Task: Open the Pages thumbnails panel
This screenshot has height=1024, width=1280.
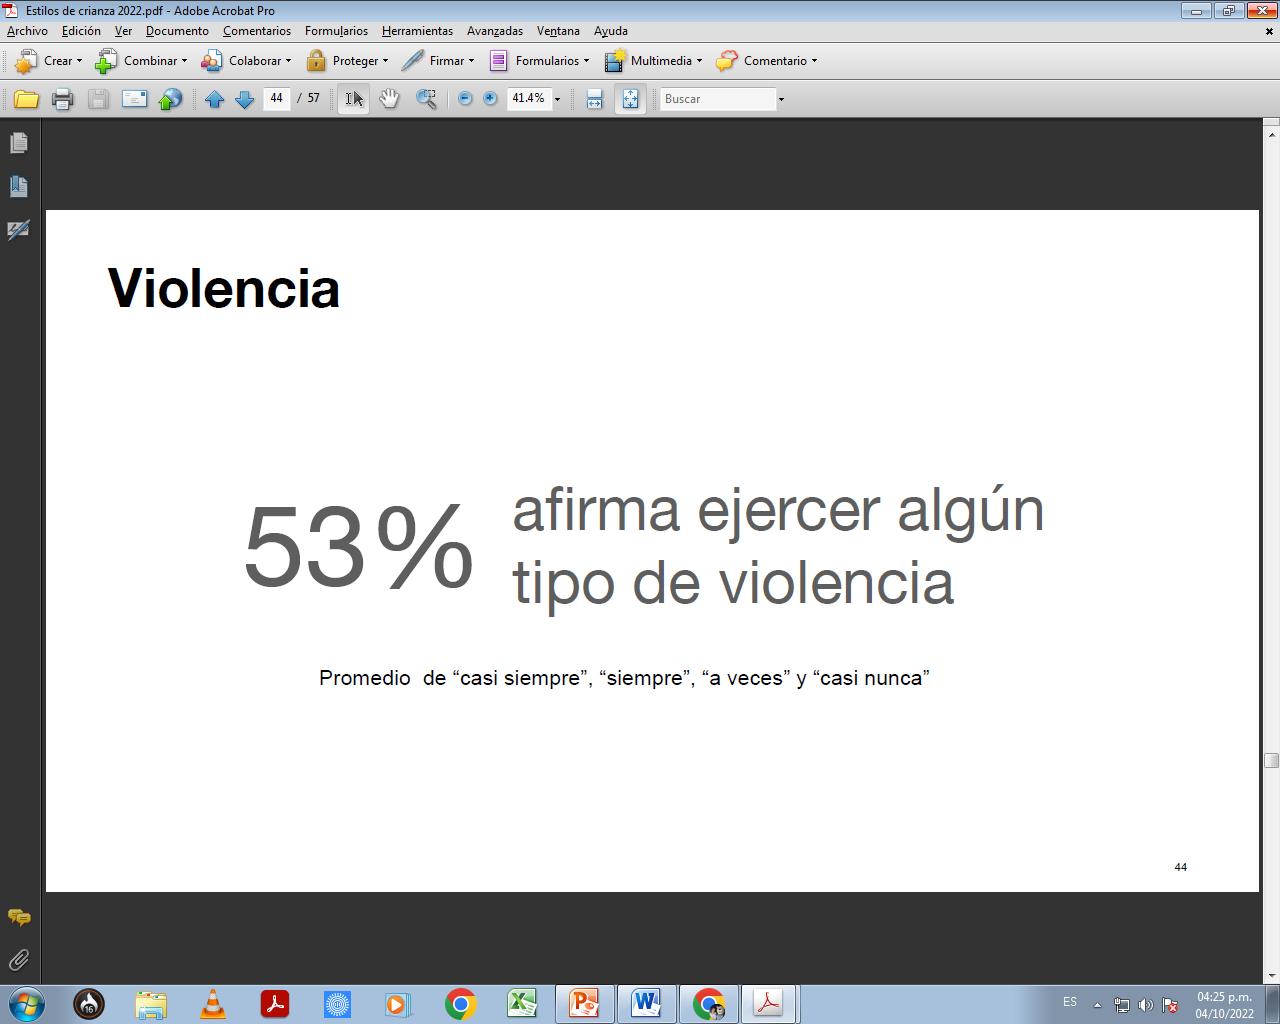Action: [19, 144]
